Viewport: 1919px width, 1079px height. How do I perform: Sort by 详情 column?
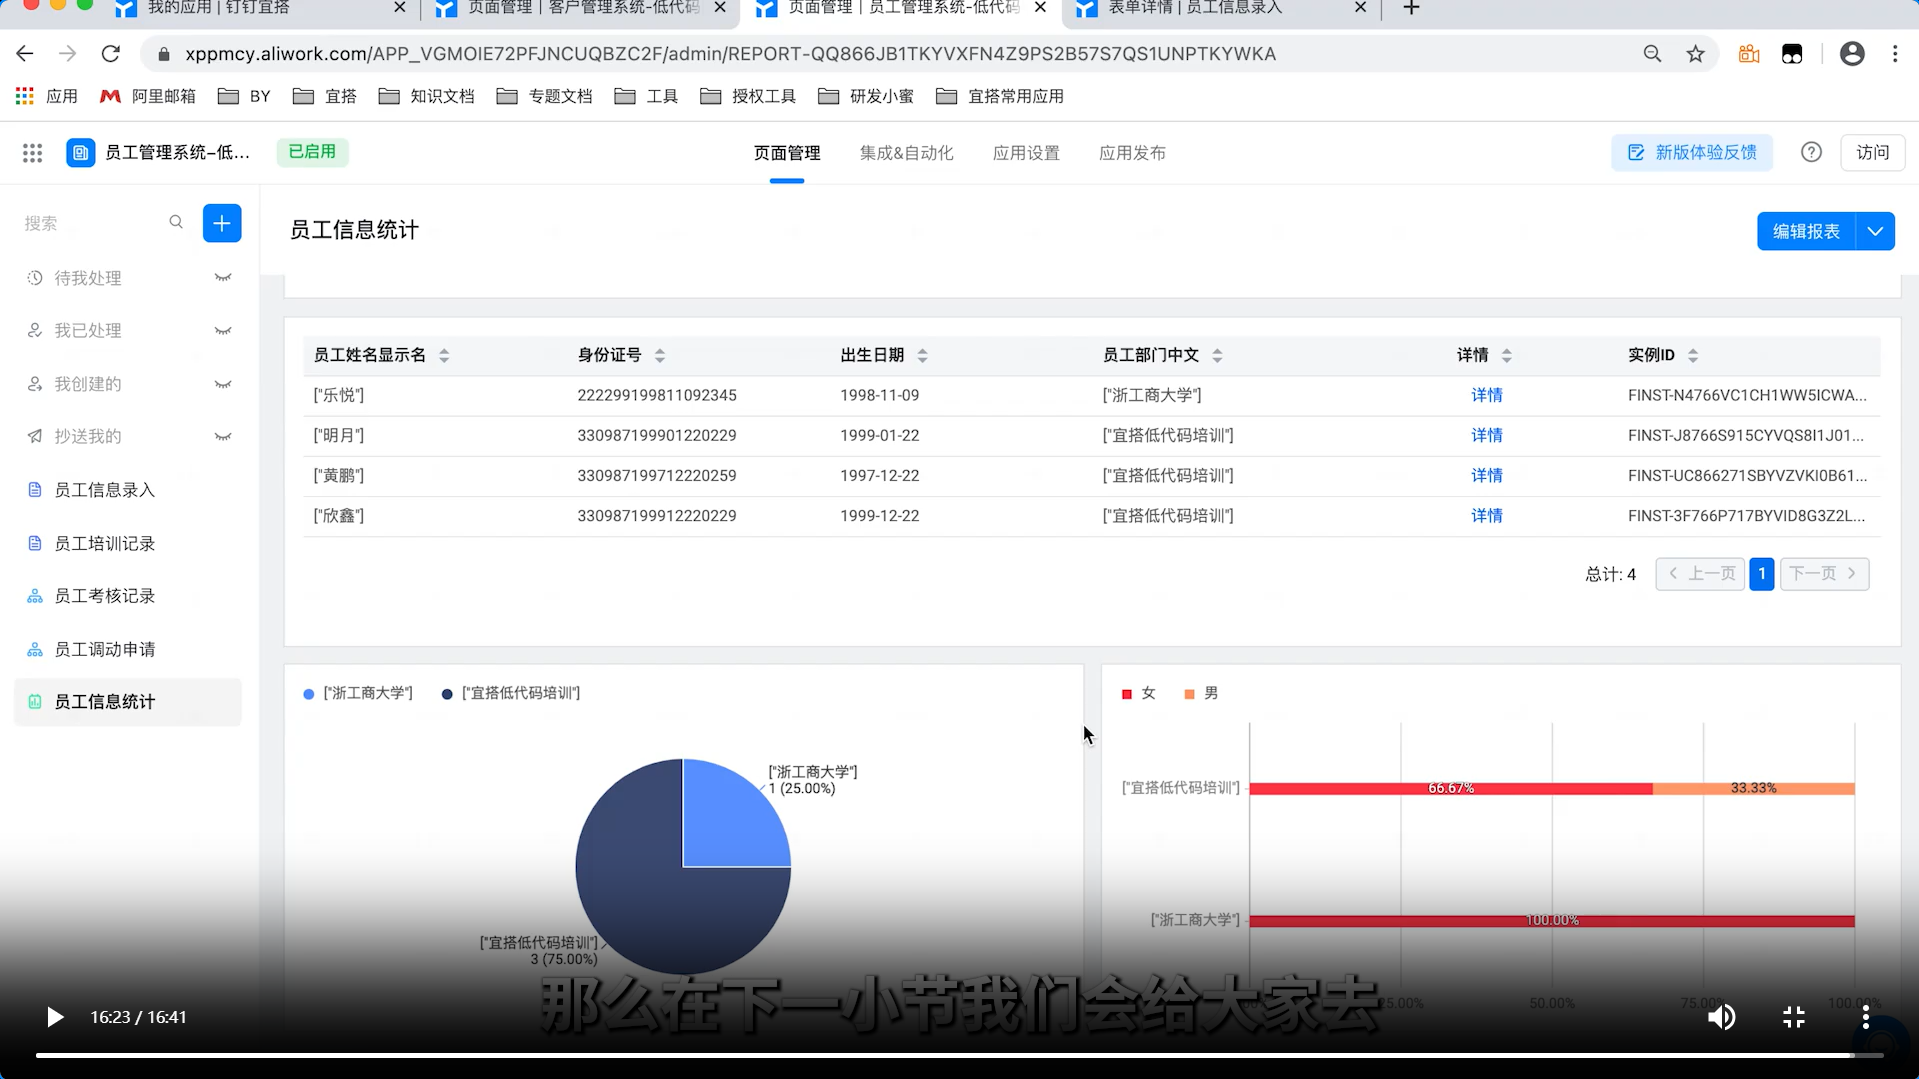click(1506, 355)
